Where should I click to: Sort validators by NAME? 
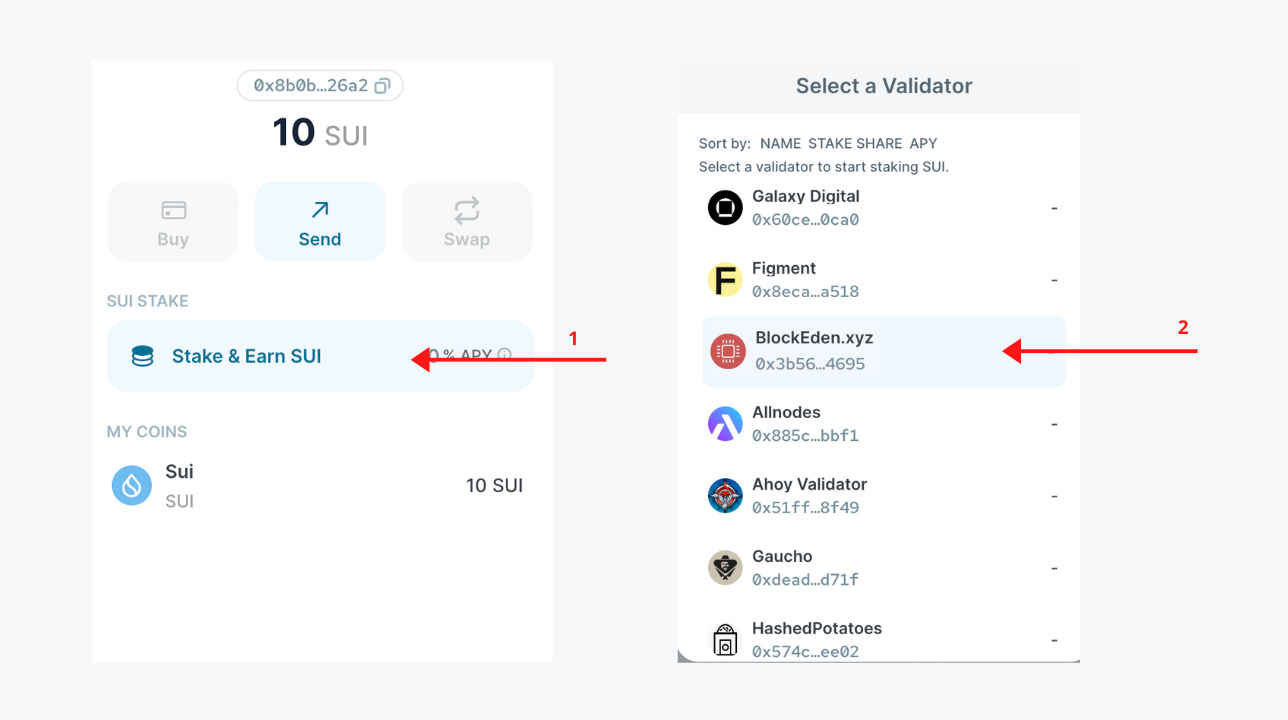(x=781, y=143)
